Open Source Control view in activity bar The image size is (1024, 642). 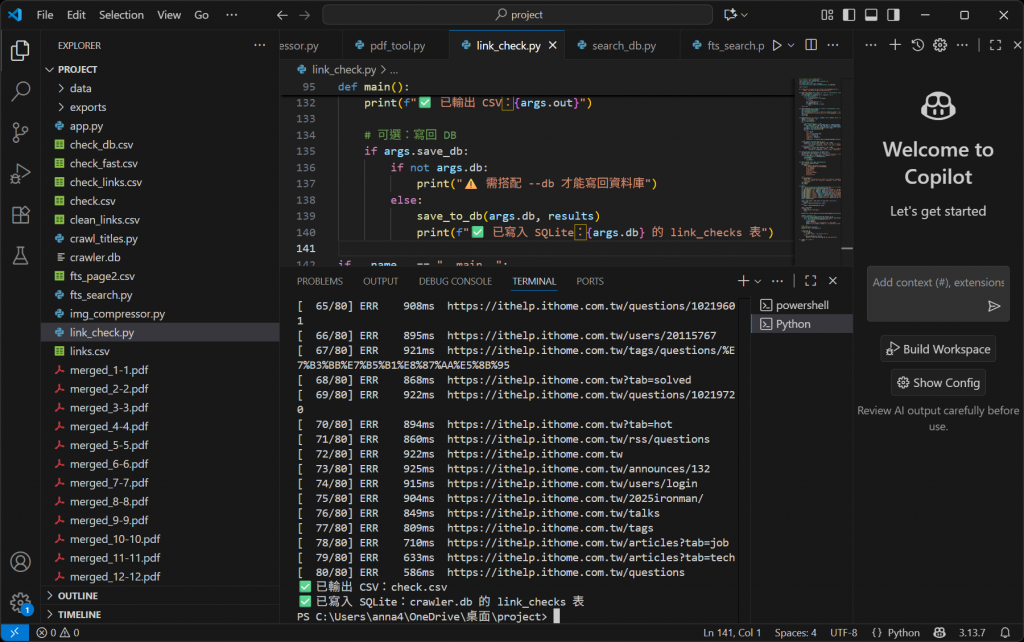pos(20,132)
